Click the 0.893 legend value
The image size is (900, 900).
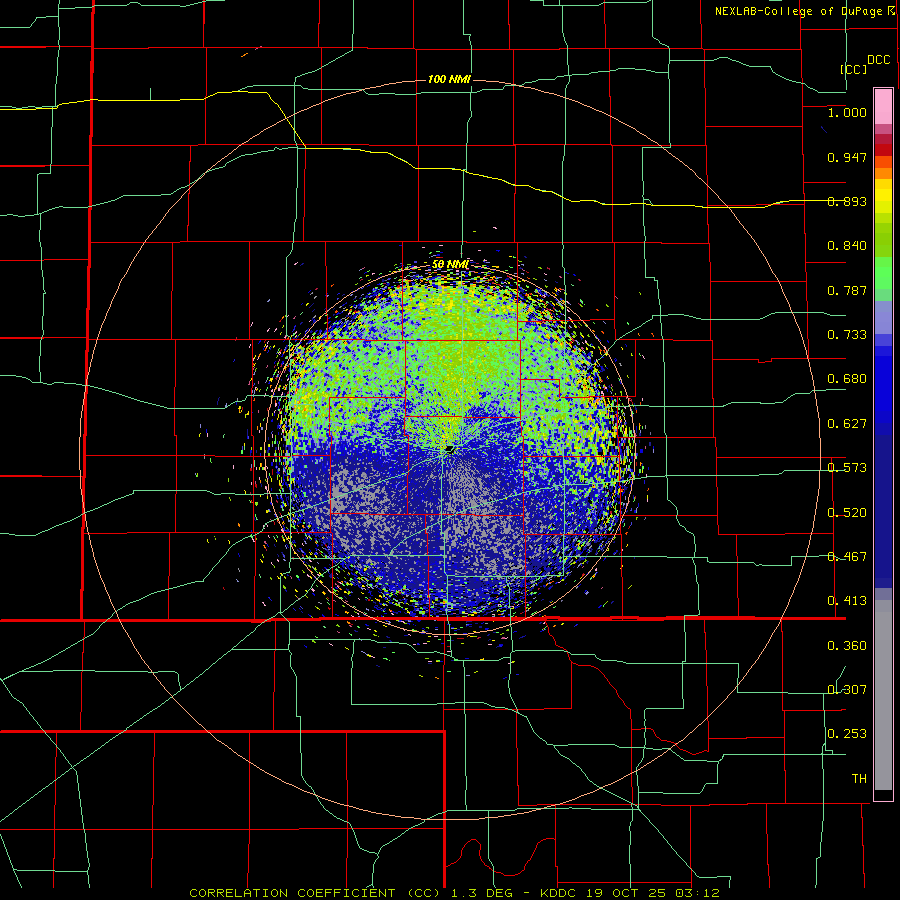point(847,201)
